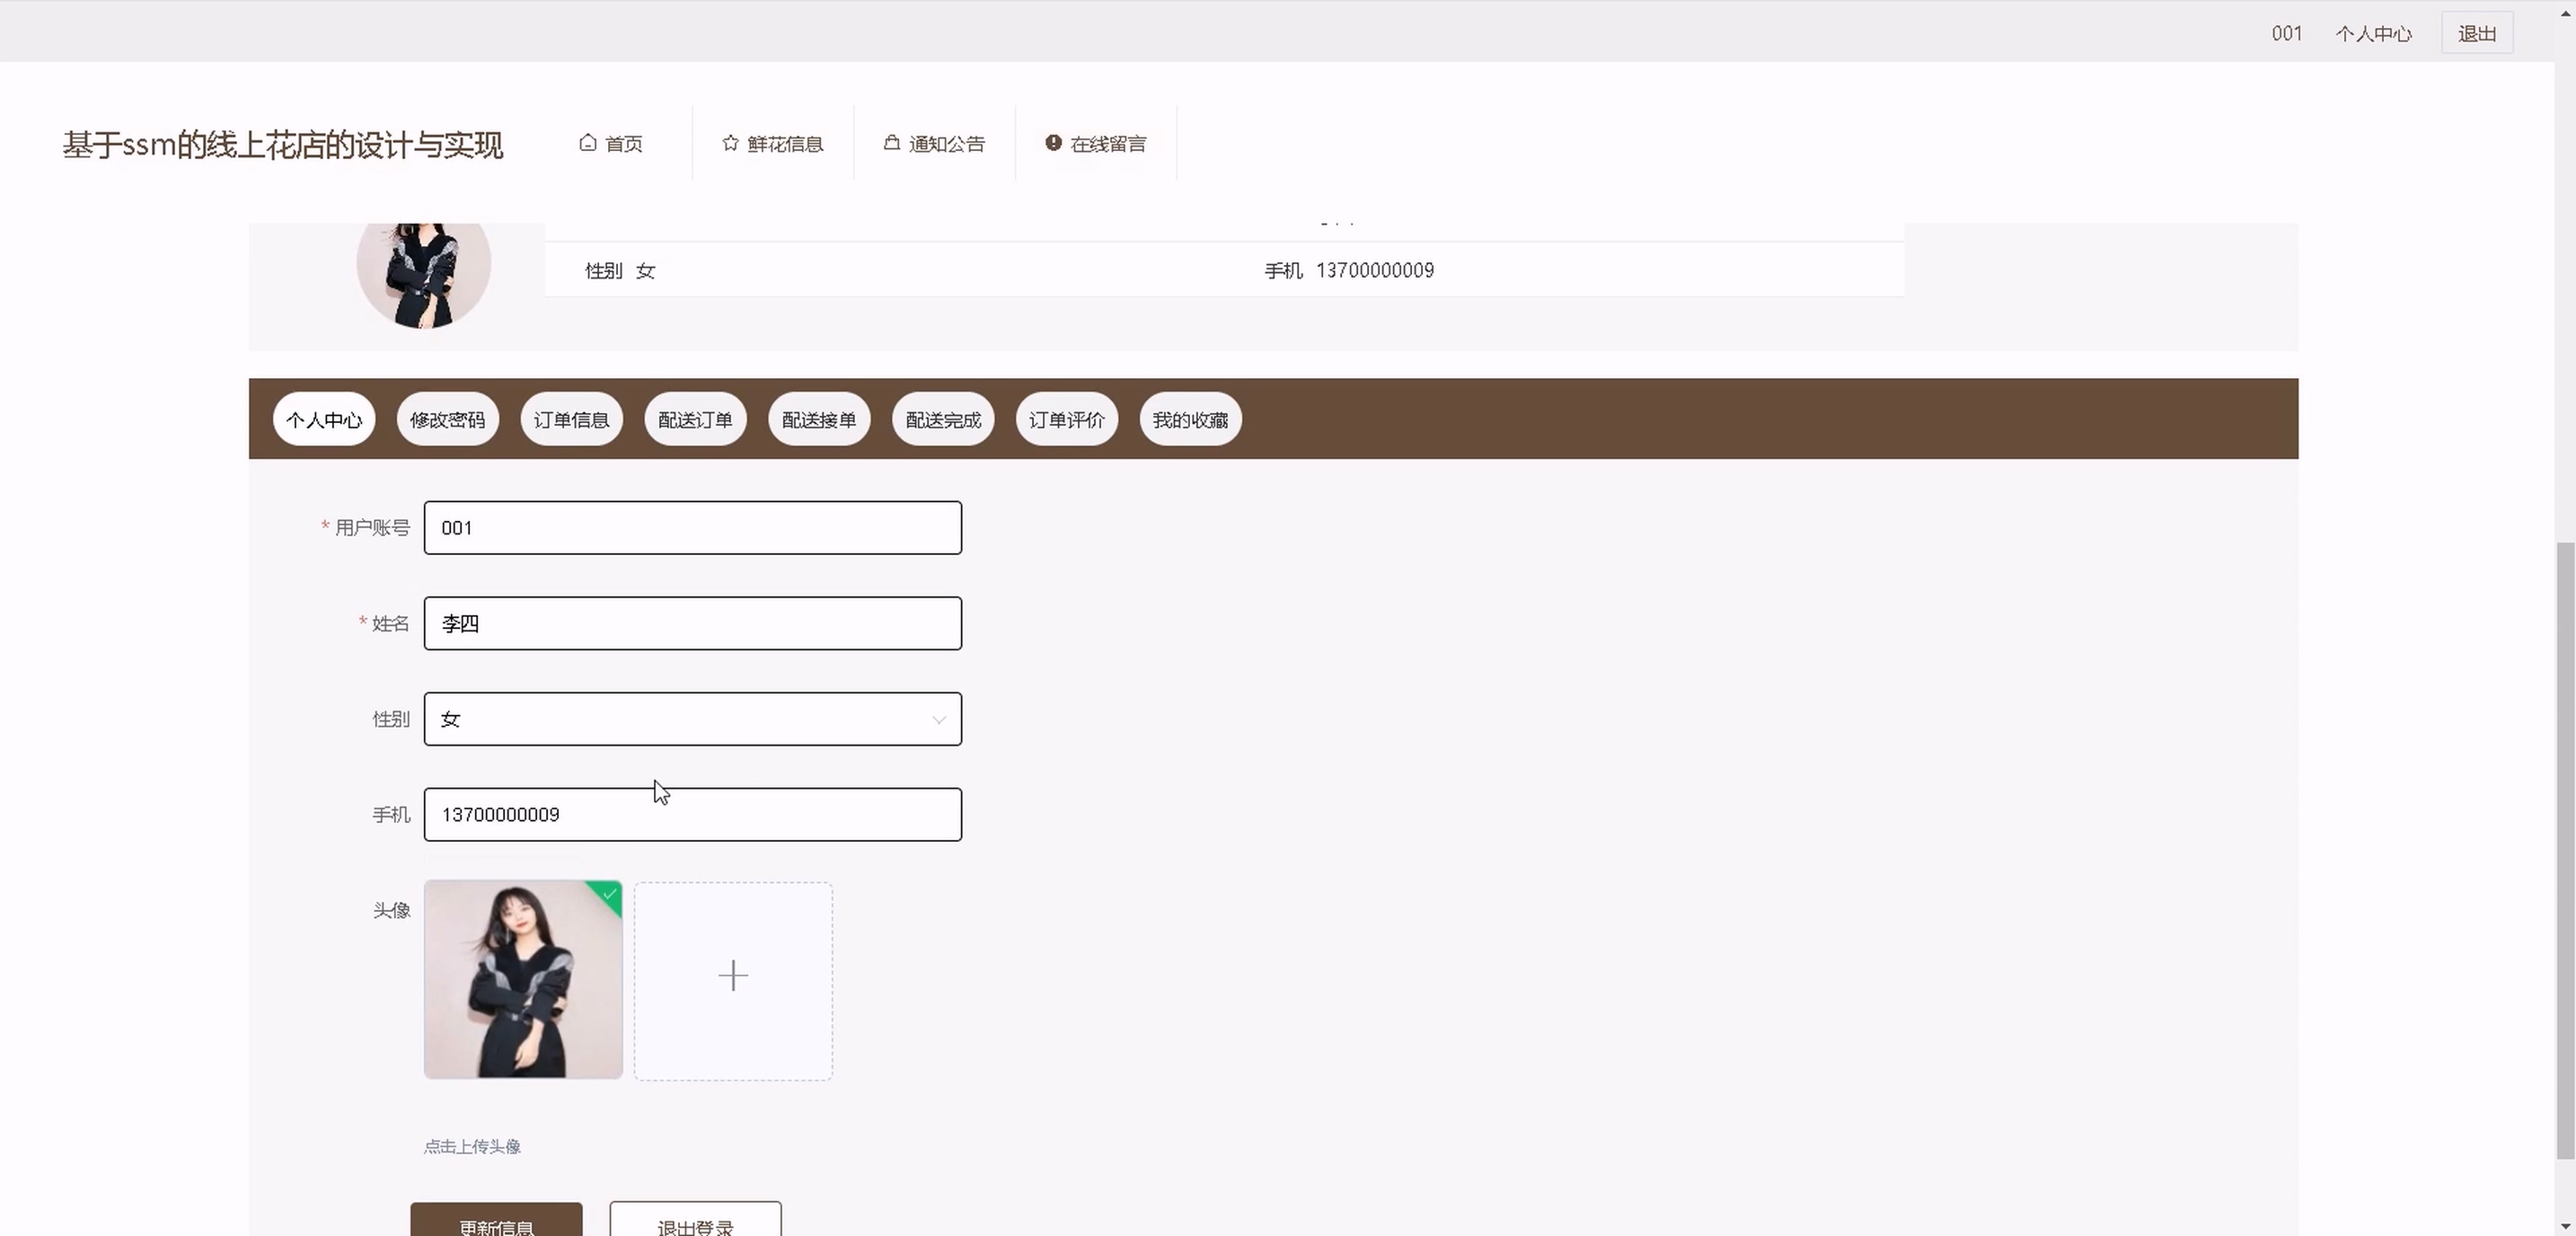Screen dimensions: 2576x1236
Task: Focus the 用户账号 input field
Action: pos(693,528)
